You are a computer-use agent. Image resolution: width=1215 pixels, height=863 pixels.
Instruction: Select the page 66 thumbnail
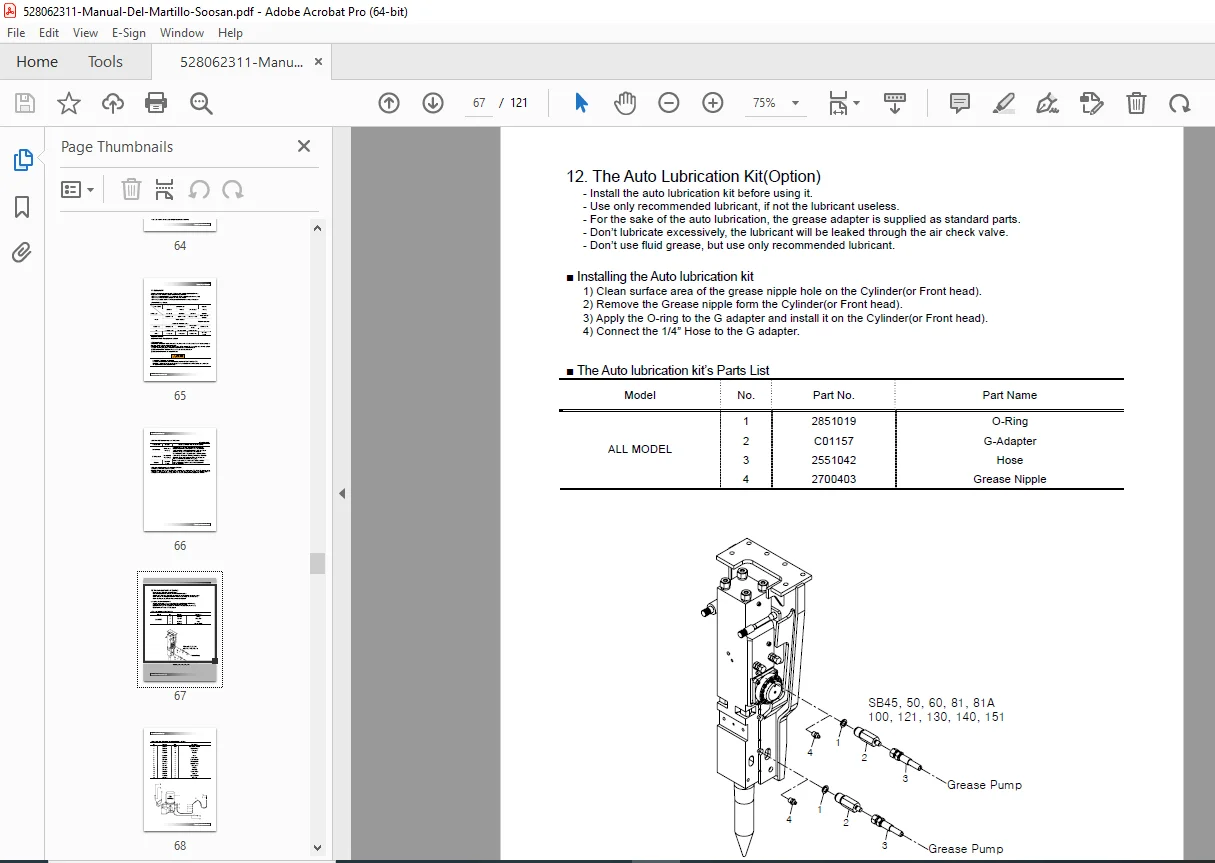pos(180,480)
